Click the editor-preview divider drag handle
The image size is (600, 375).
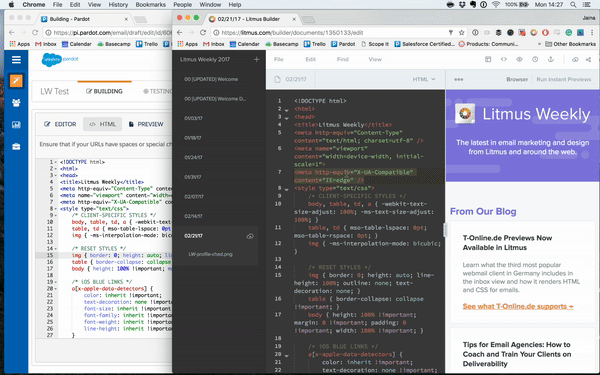click(445, 230)
